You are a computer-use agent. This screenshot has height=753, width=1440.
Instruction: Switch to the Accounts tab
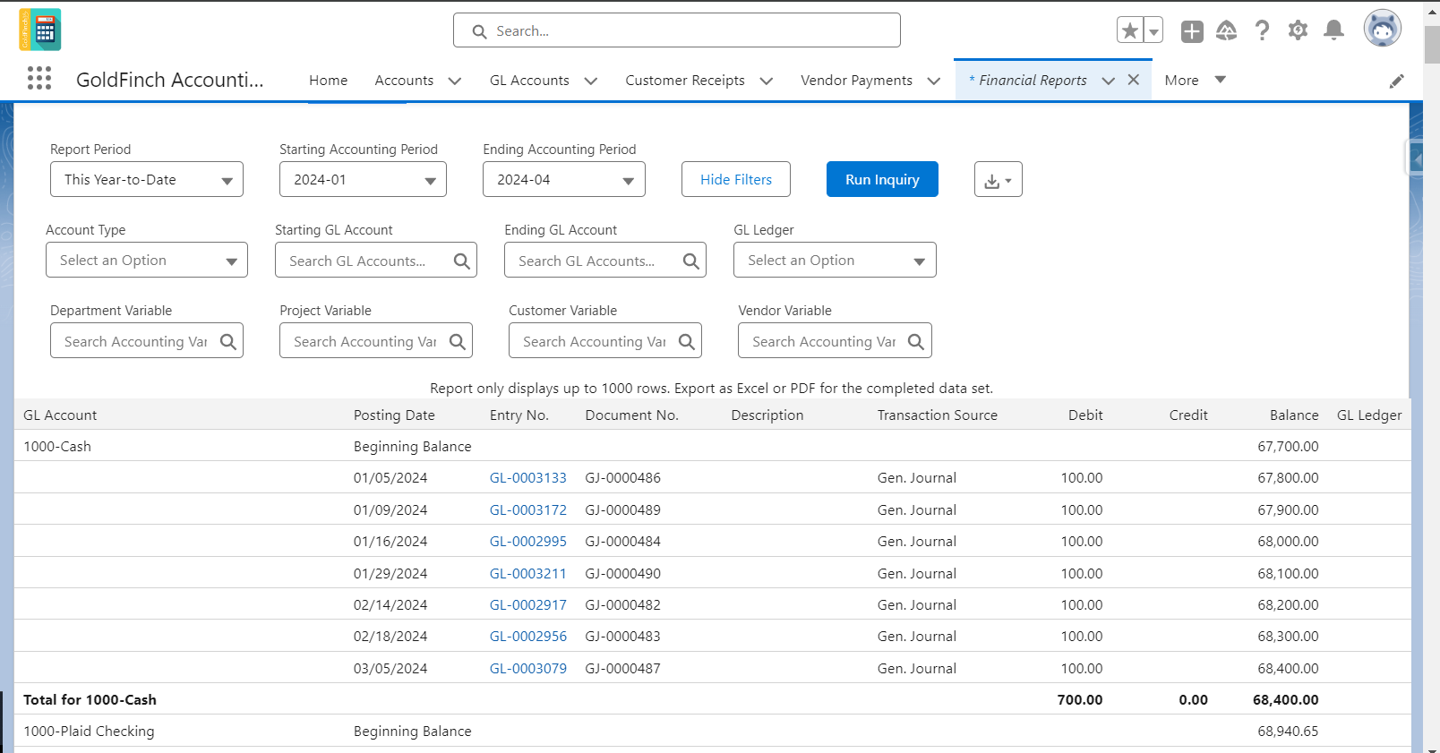(404, 80)
